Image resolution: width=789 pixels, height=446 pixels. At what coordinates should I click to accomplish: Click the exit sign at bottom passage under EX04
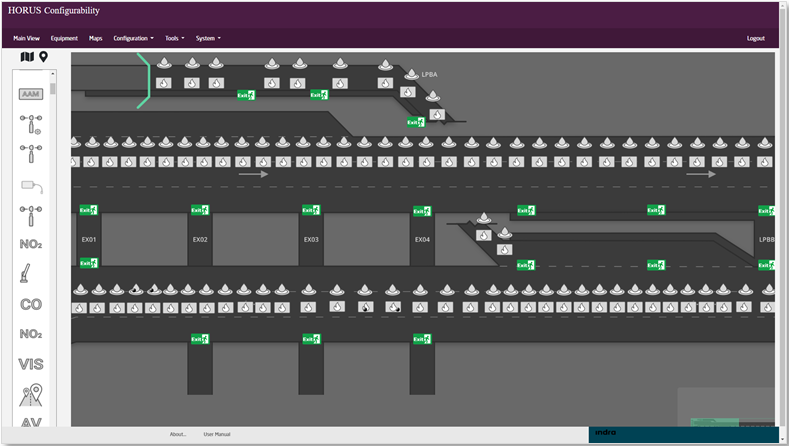422,339
